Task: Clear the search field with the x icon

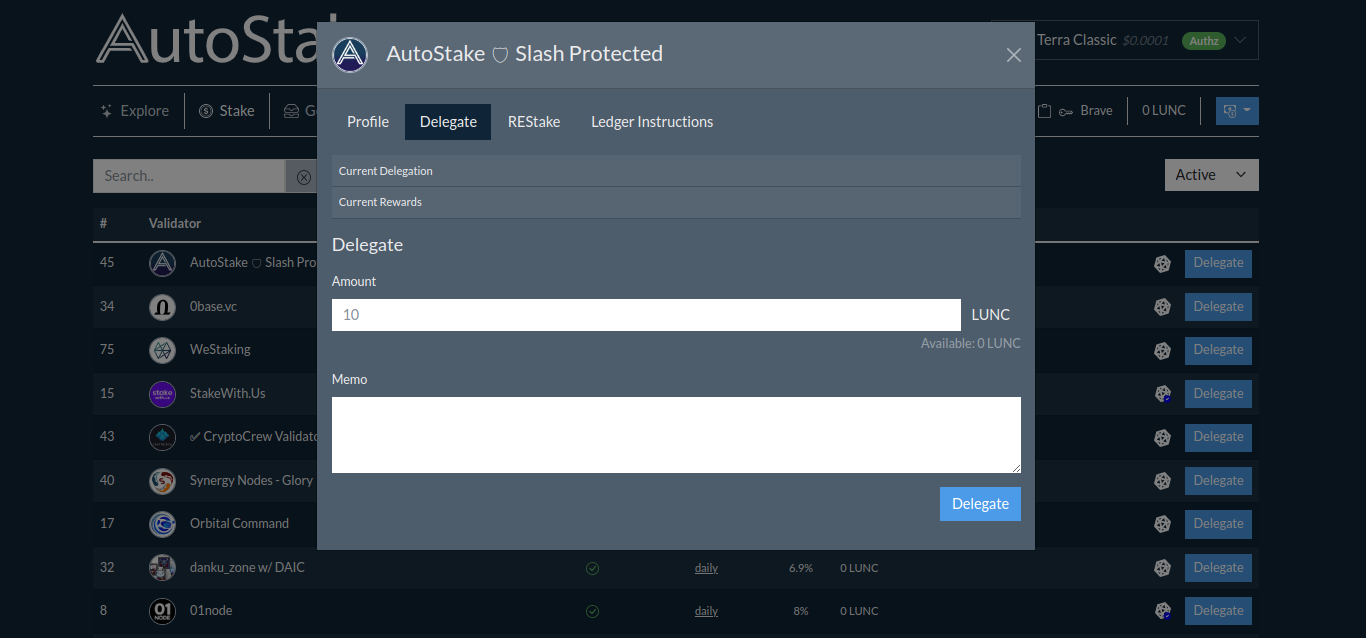Action: point(303,177)
